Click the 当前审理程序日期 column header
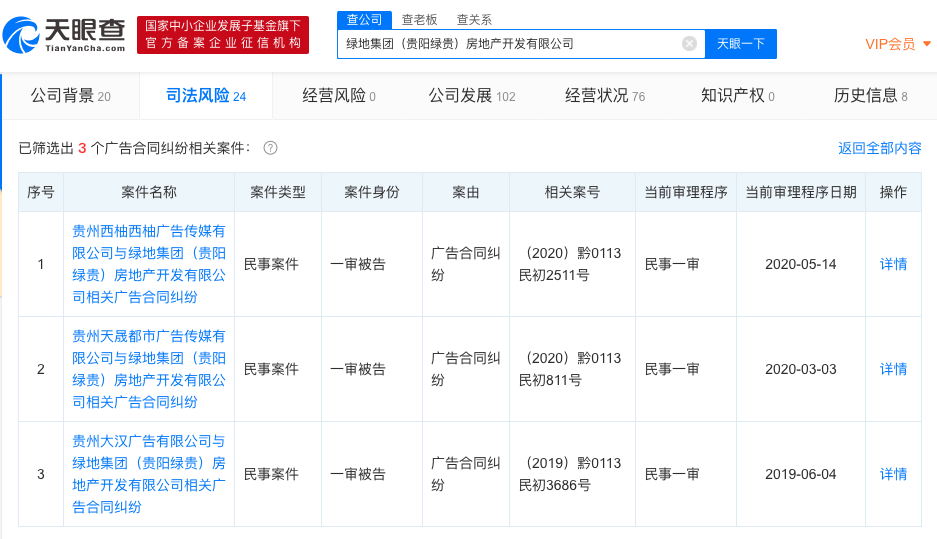The height and width of the screenshot is (539, 937). click(x=801, y=192)
